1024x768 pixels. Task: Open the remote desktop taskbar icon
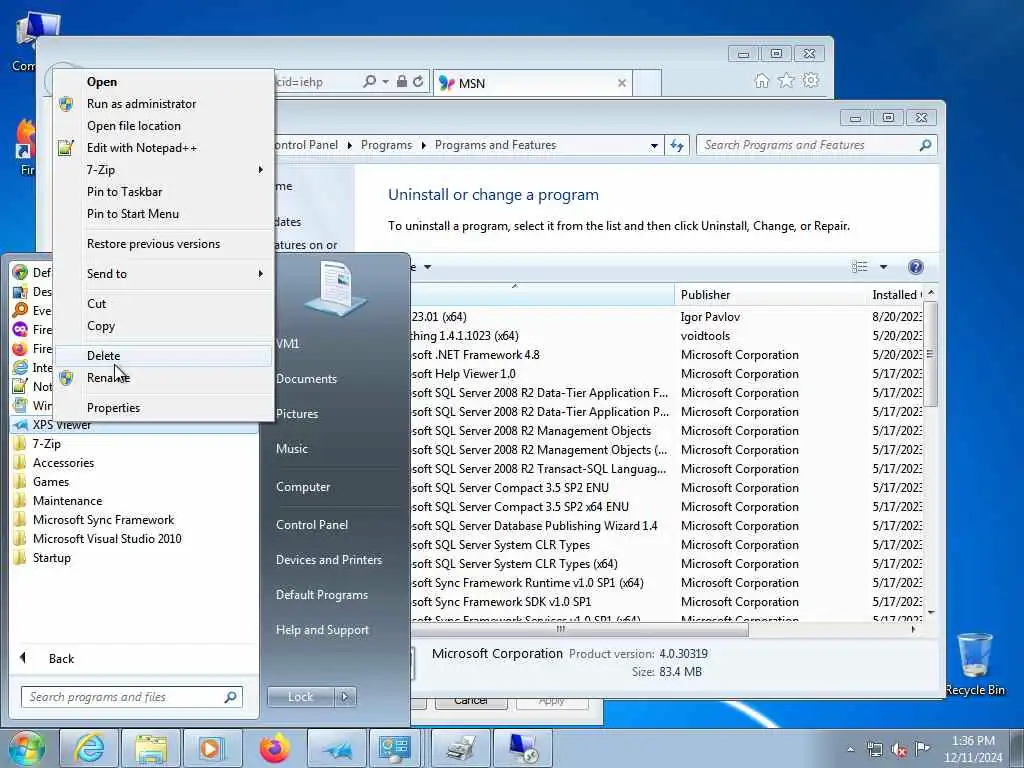(x=523, y=748)
